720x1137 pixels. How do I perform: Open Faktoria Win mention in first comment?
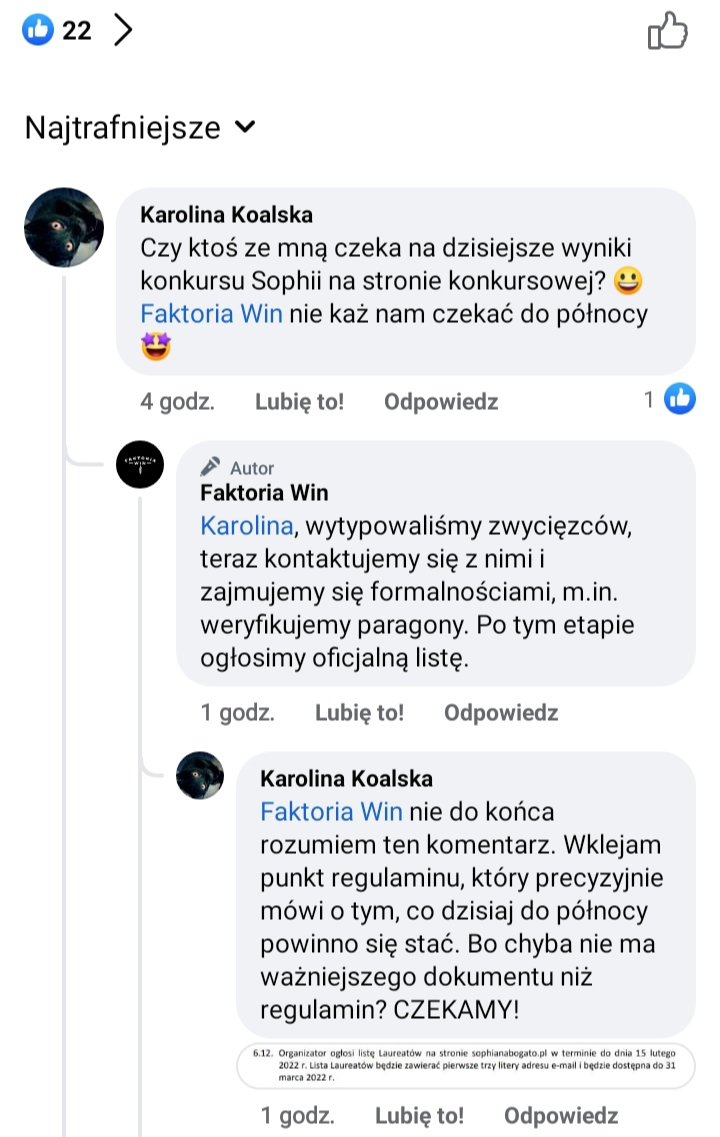pyautogui.click(x=211, y=314)
